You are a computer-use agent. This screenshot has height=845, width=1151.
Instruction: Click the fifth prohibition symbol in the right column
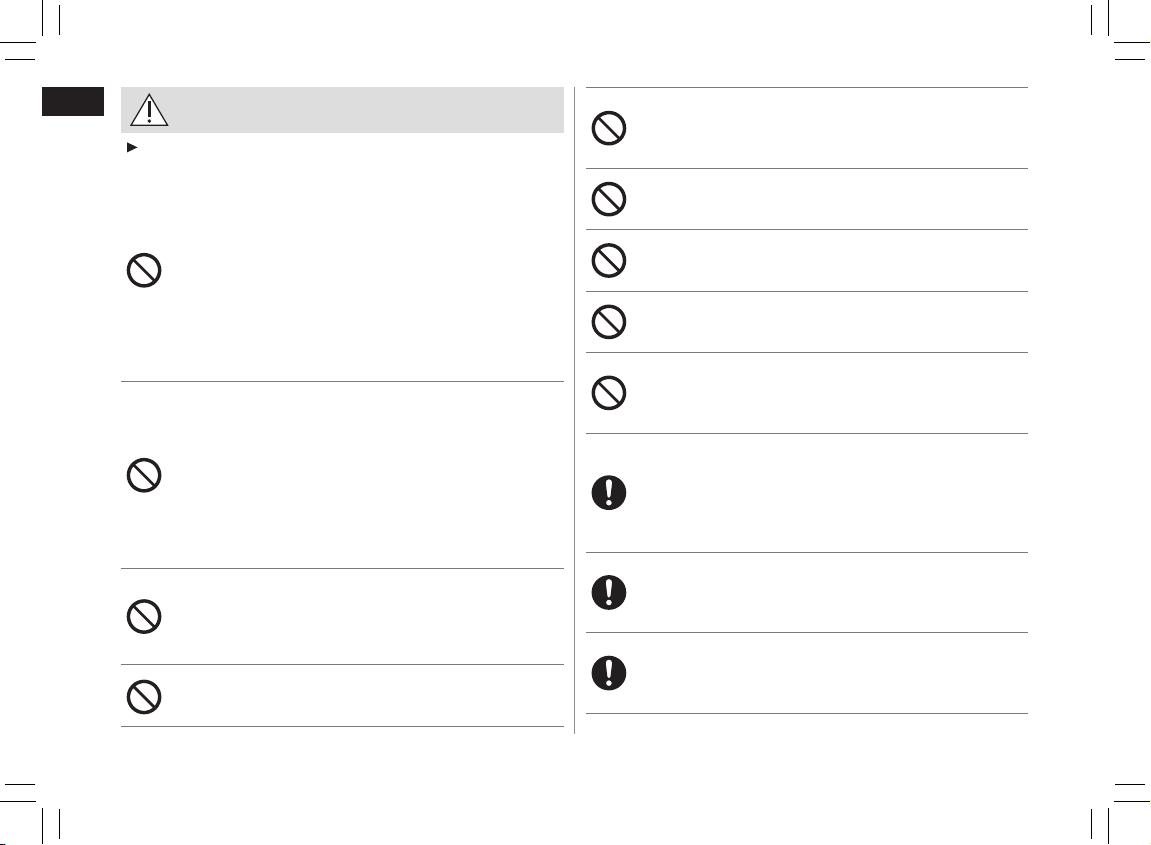pos(610,393)
